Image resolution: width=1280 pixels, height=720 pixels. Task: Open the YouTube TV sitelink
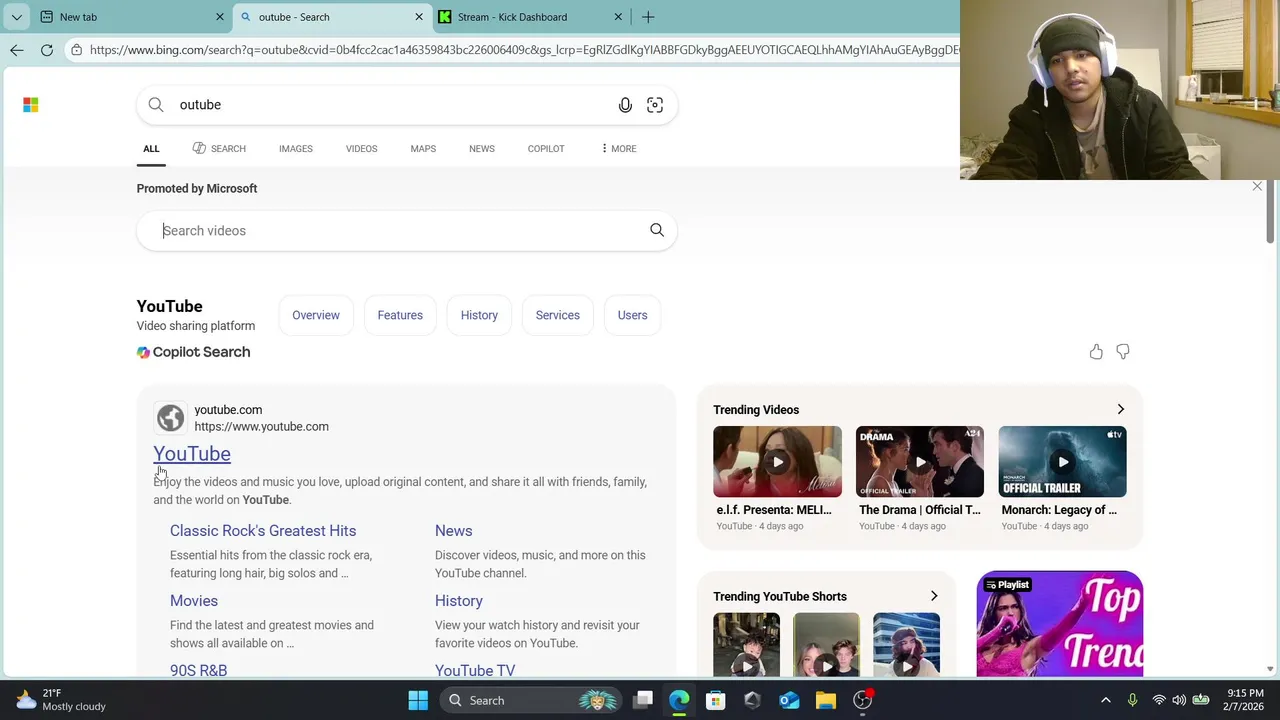(475, 670)
